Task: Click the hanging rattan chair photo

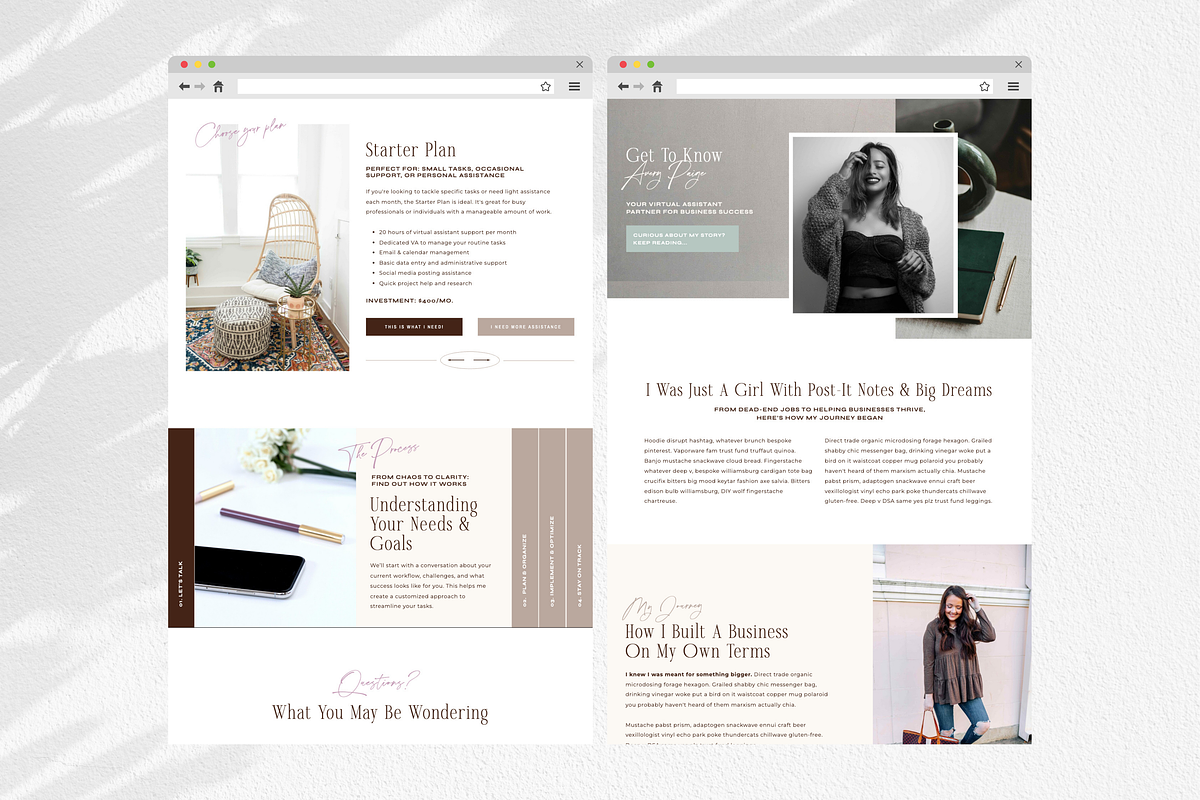Action: pos(268,247)
